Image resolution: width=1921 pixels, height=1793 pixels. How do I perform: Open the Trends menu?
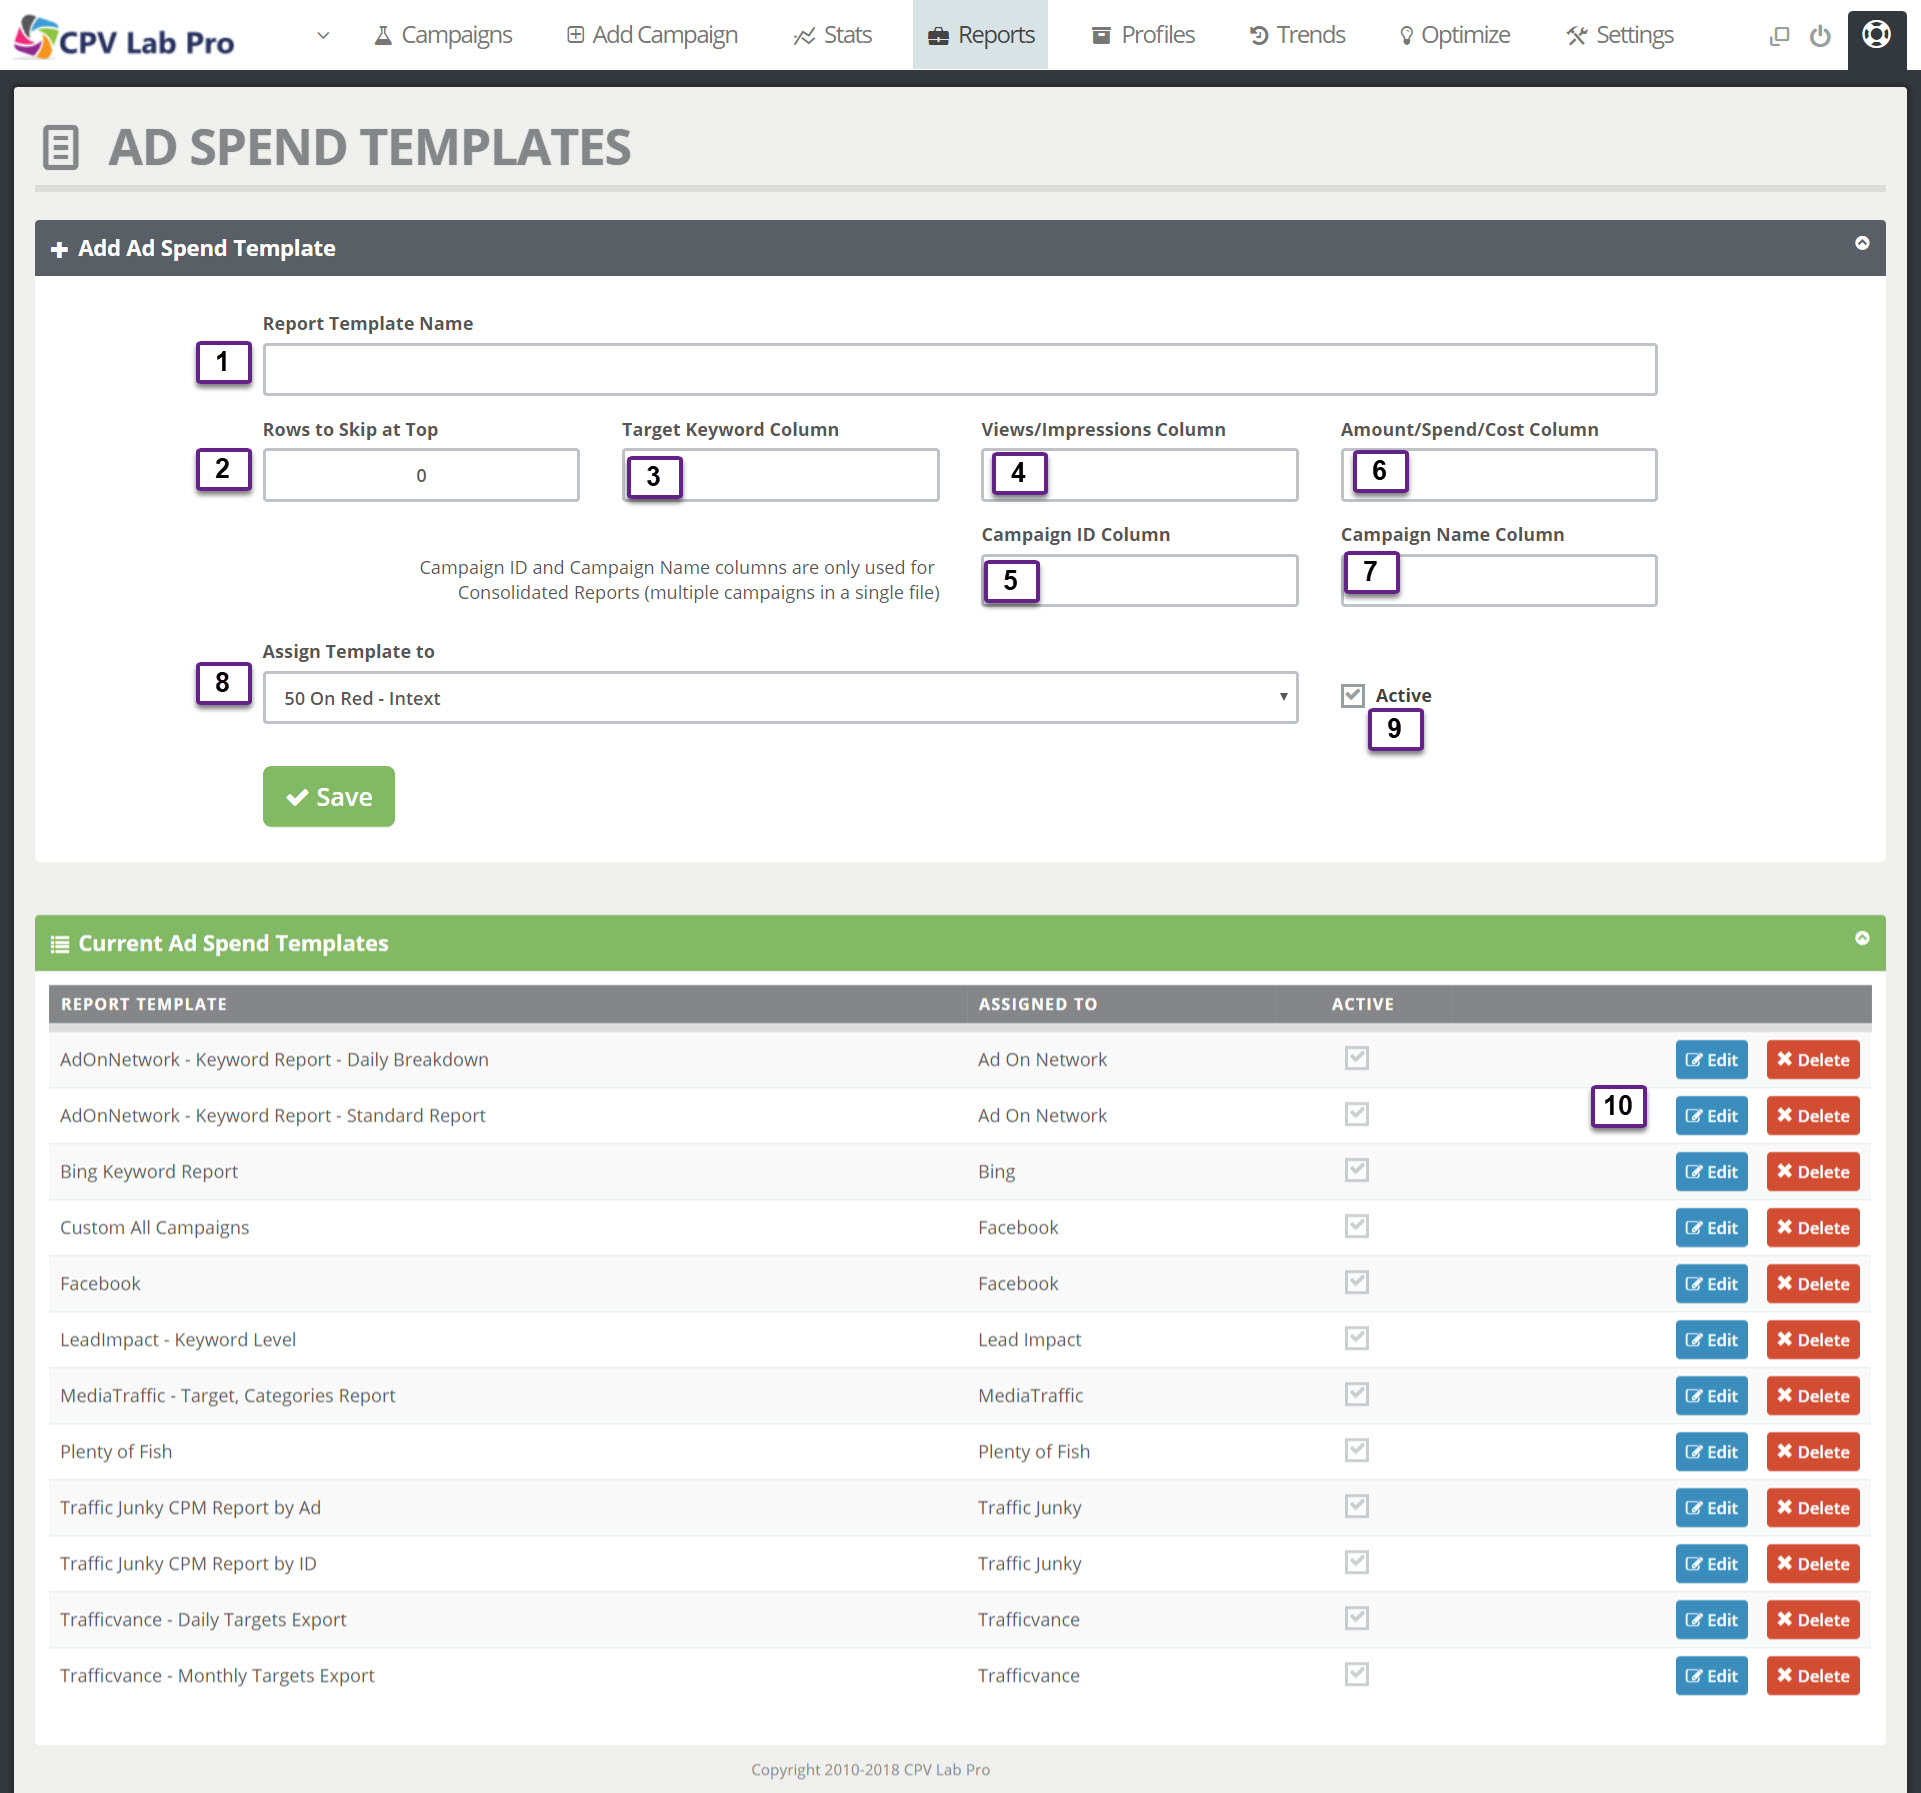pyautogui.click(x=1297, y=35)
